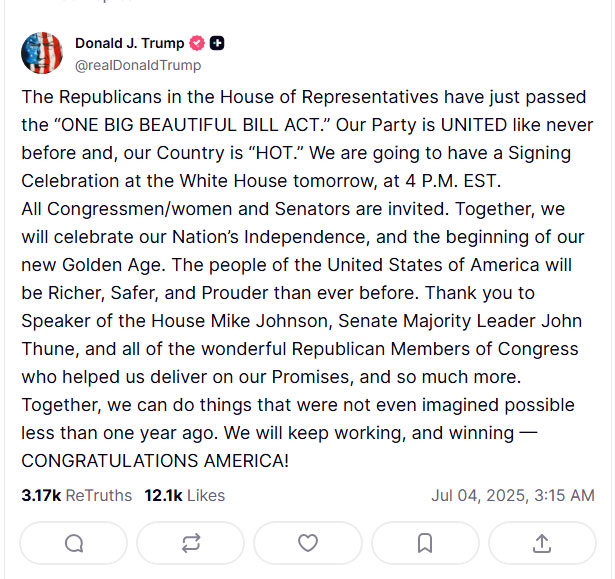Open Donald J. Trump's profile avatar

[42, 53]
